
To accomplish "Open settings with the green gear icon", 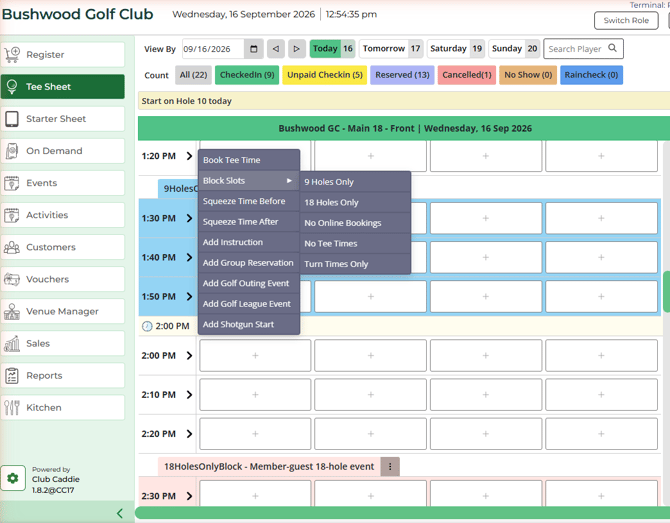I will pyautogui.click(x=13, y=478).
